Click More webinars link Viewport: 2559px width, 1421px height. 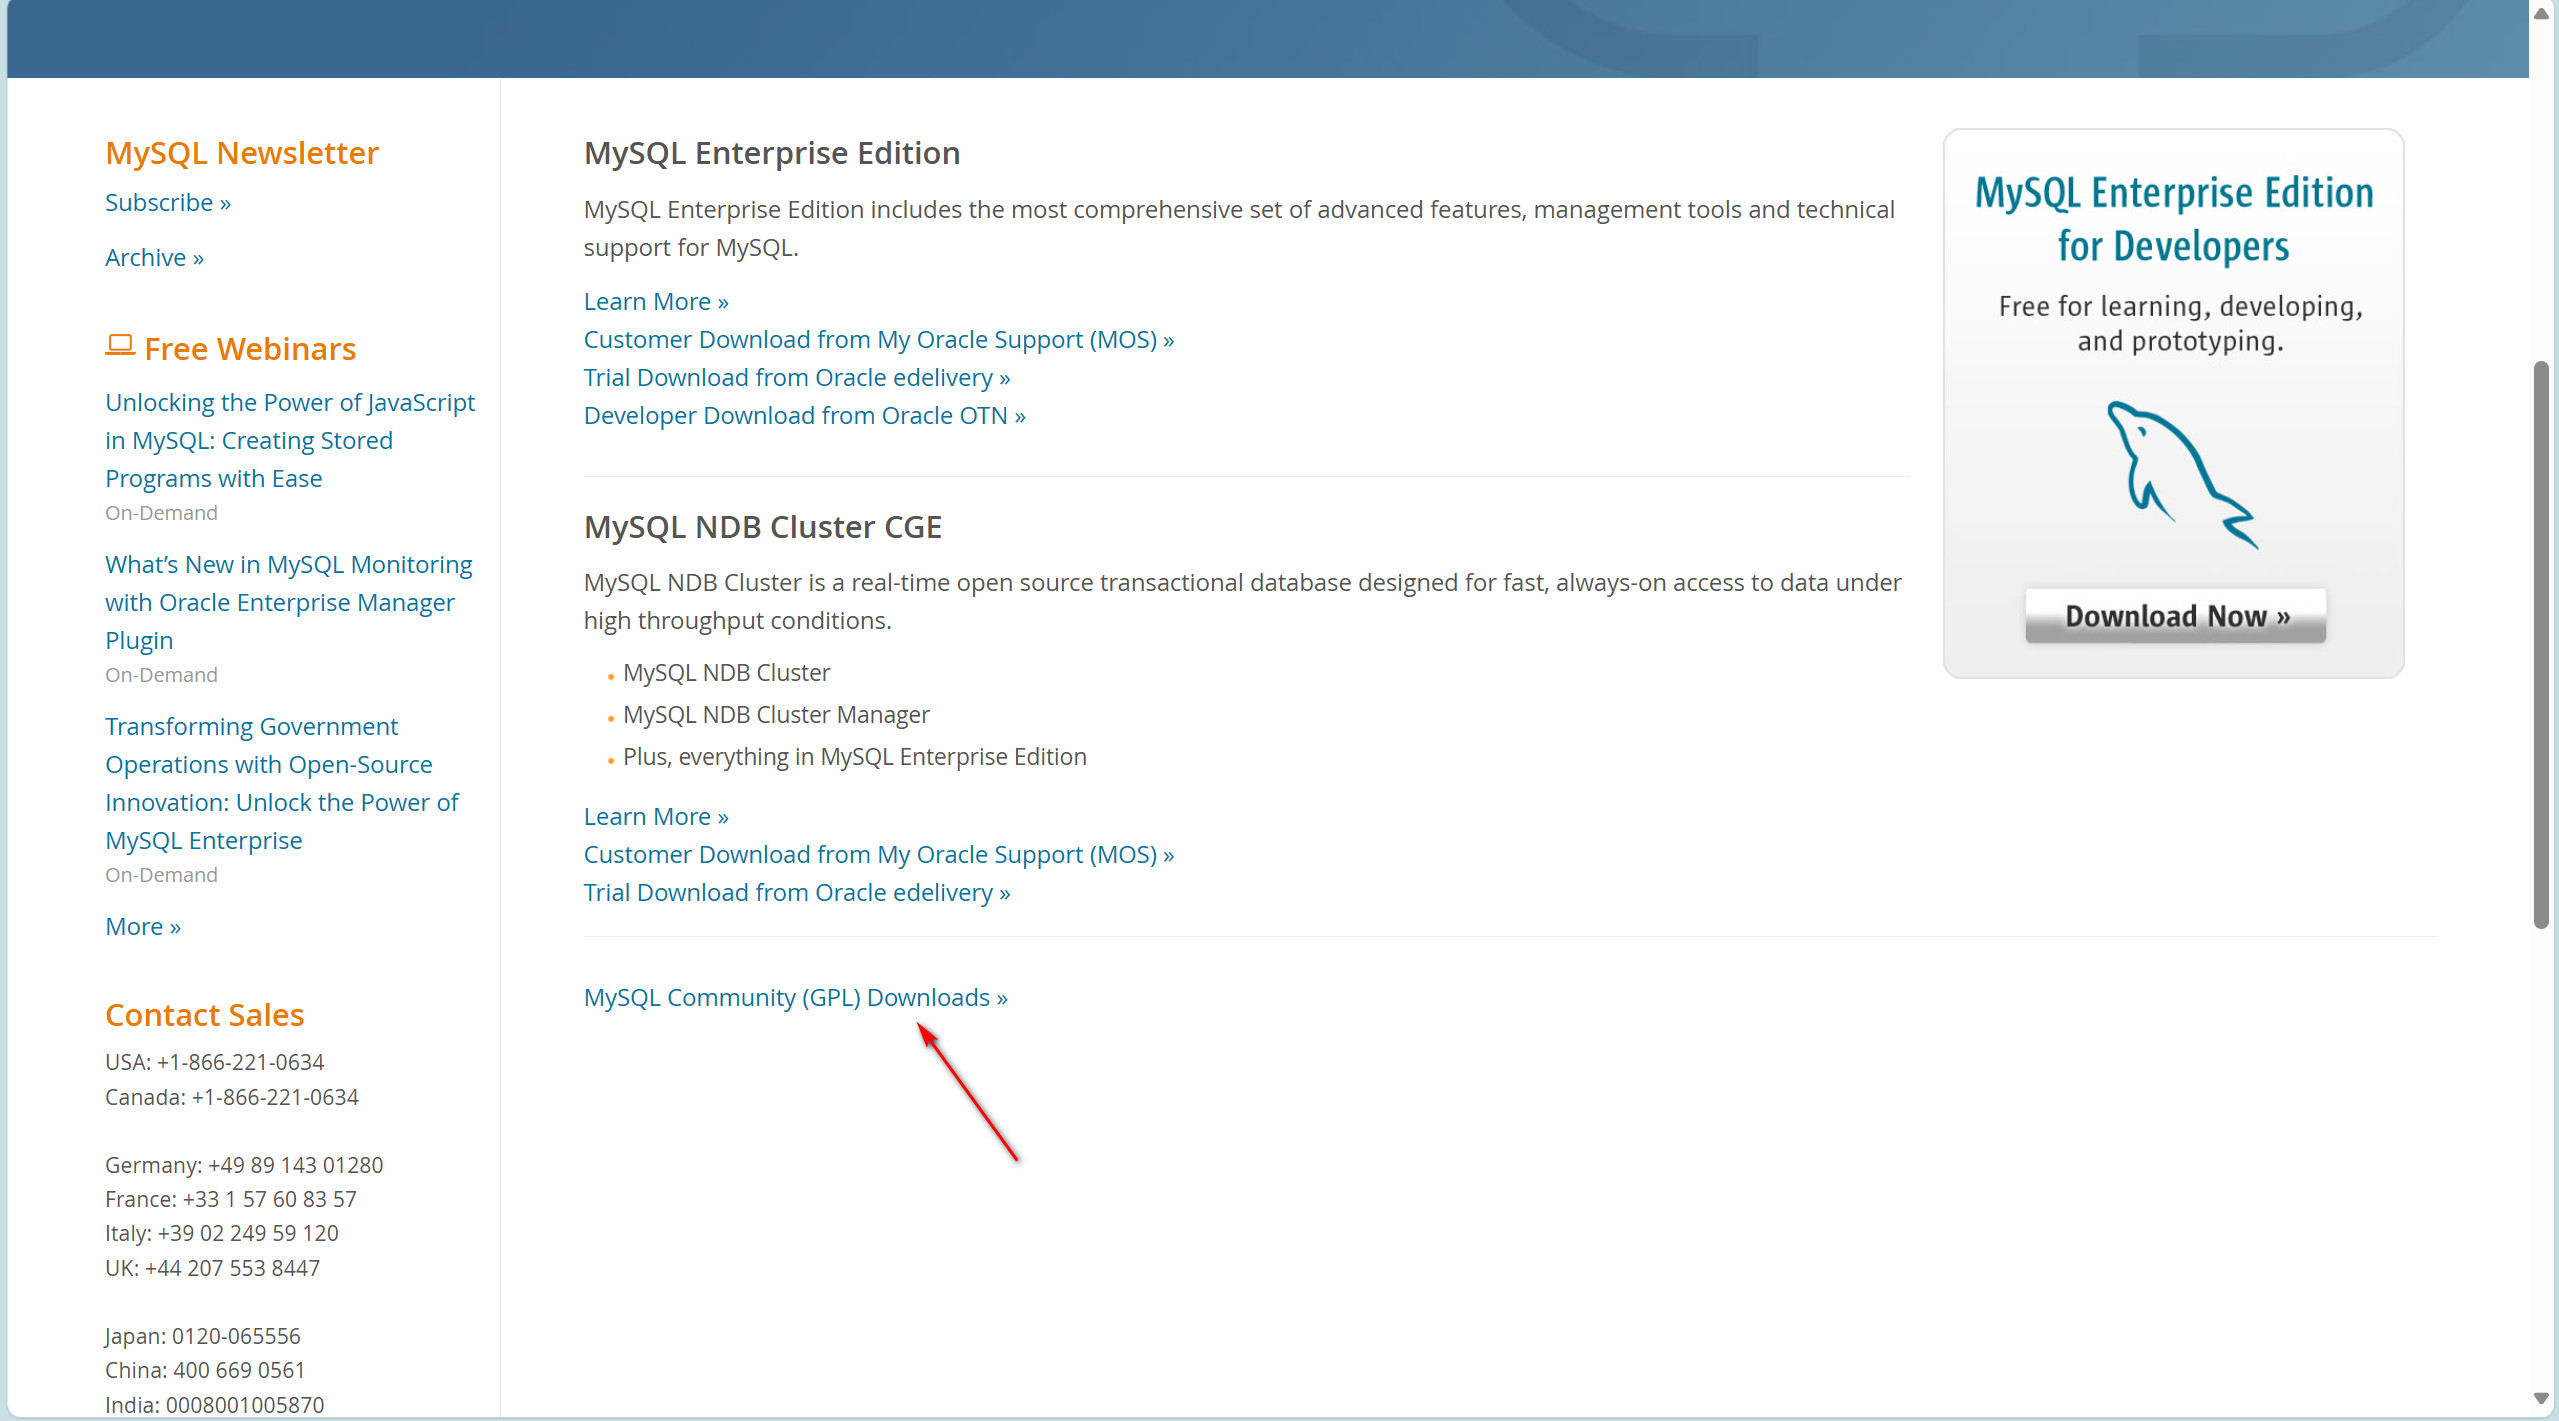point(143,927)
